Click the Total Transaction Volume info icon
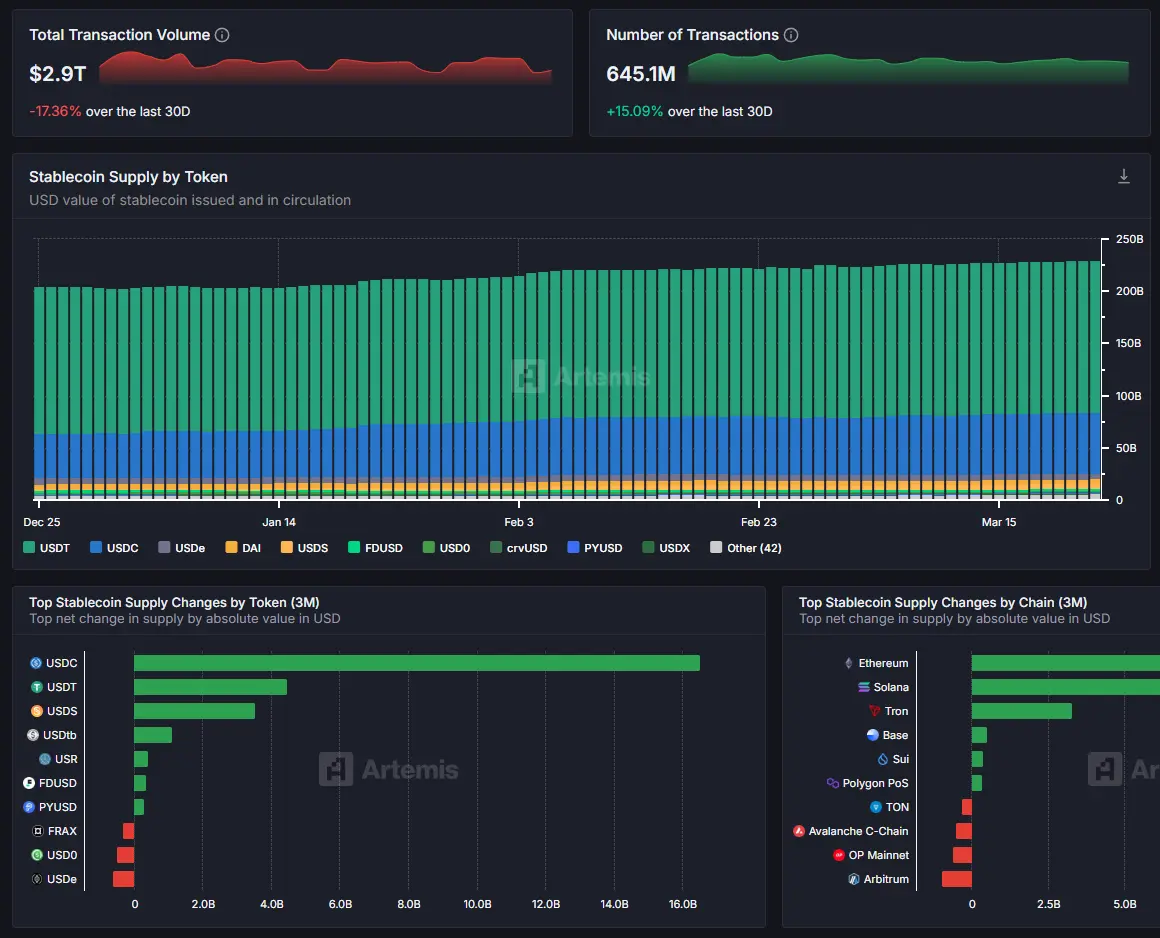The height and width of the screenshot is (938, 1160). click(222, 35)
